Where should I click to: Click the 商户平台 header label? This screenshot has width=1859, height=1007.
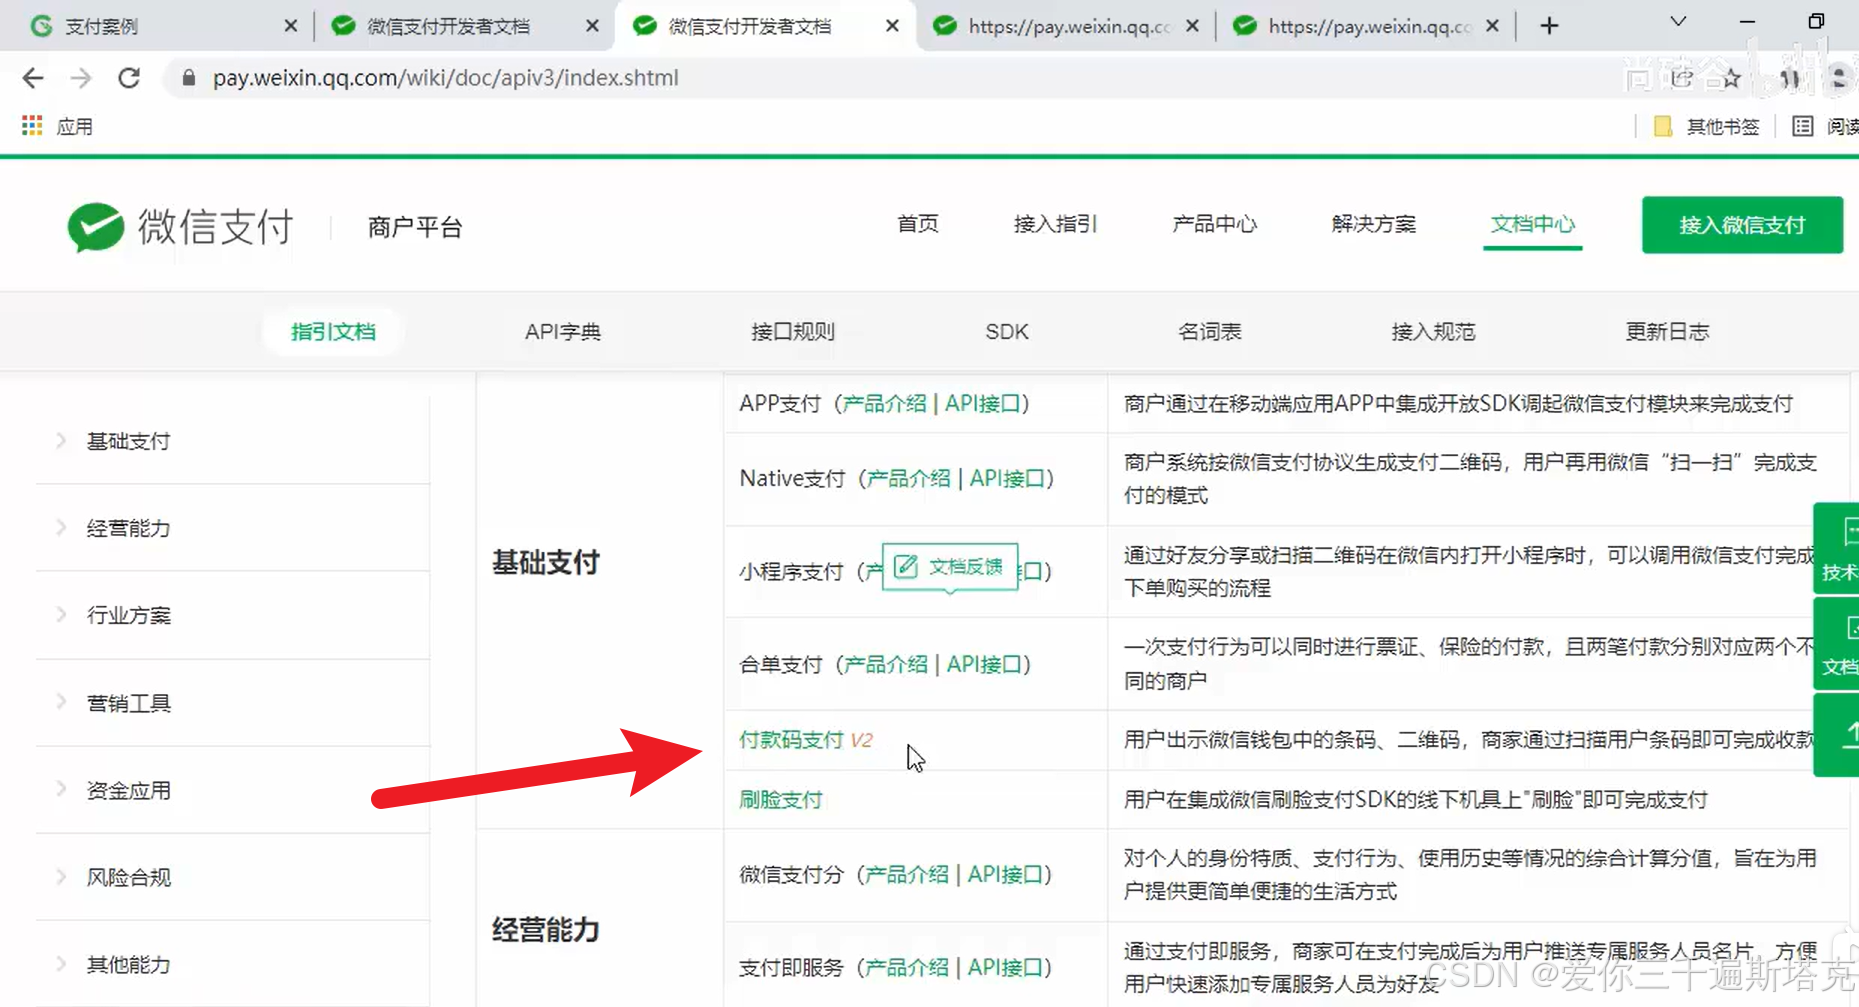point(414,228)
